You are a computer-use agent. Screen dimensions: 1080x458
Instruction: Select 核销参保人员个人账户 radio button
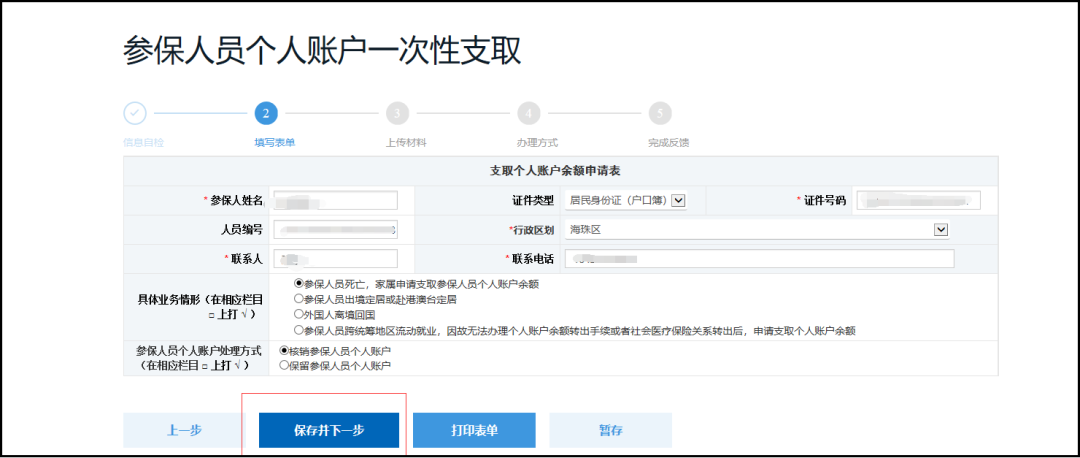pyautogui.click(x=284, y=351)
